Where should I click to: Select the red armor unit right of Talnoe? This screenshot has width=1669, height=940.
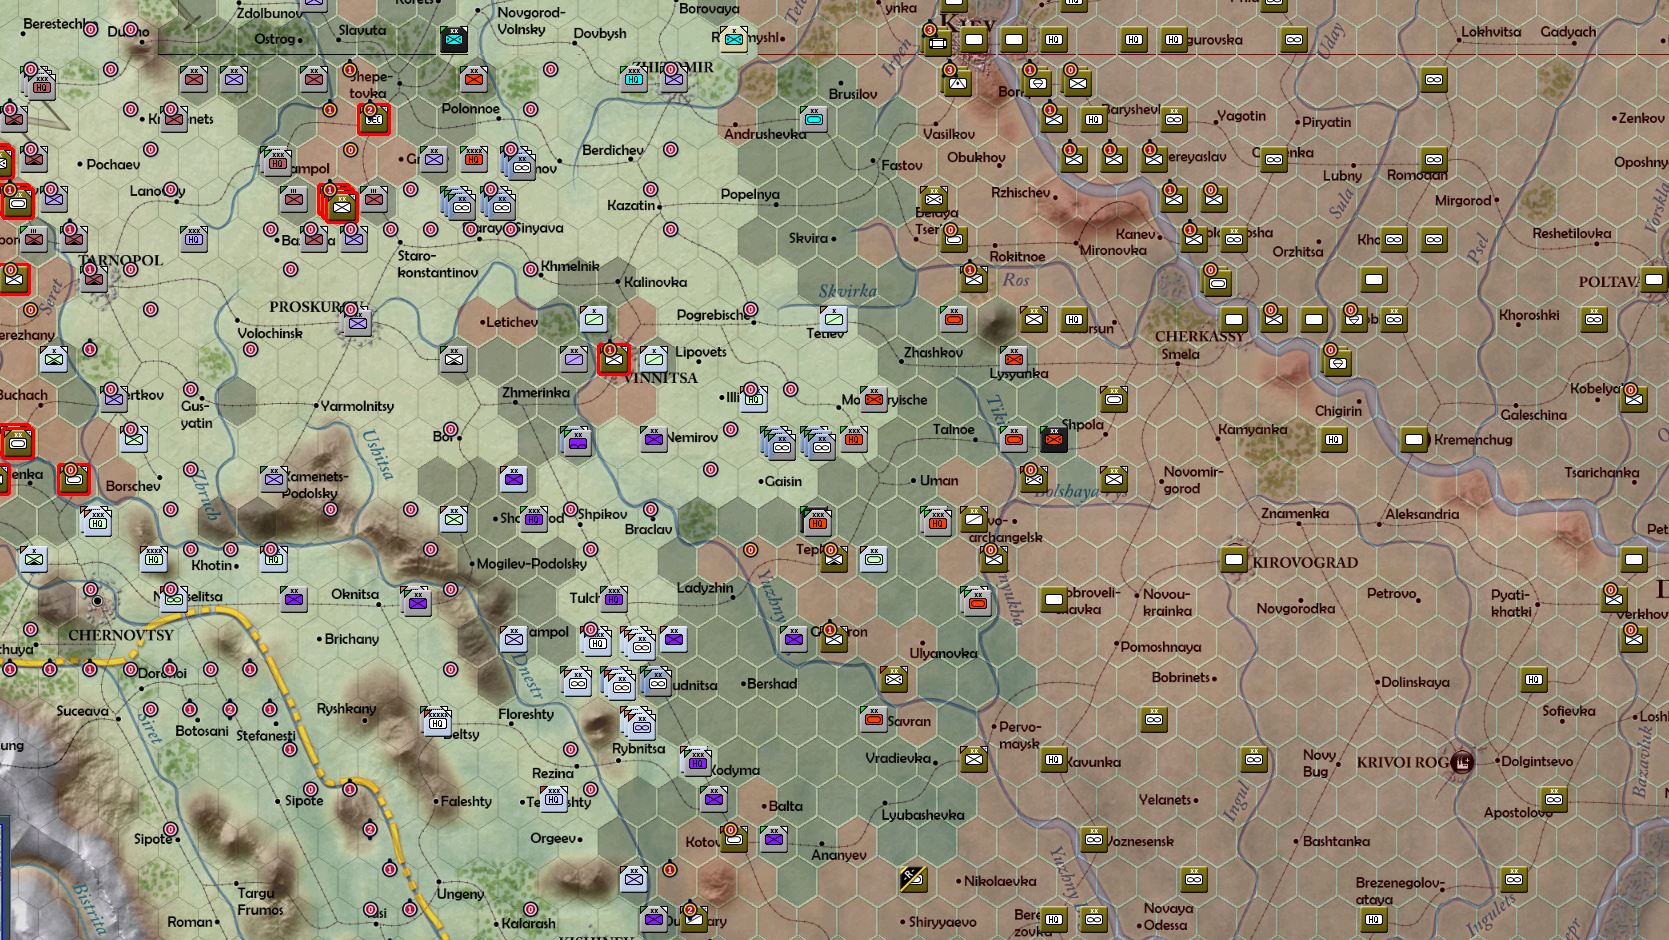point(1013,439)
